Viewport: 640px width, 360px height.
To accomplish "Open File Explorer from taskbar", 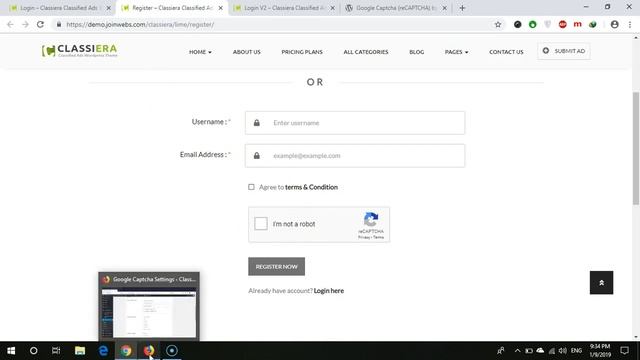I will [80, 351].
